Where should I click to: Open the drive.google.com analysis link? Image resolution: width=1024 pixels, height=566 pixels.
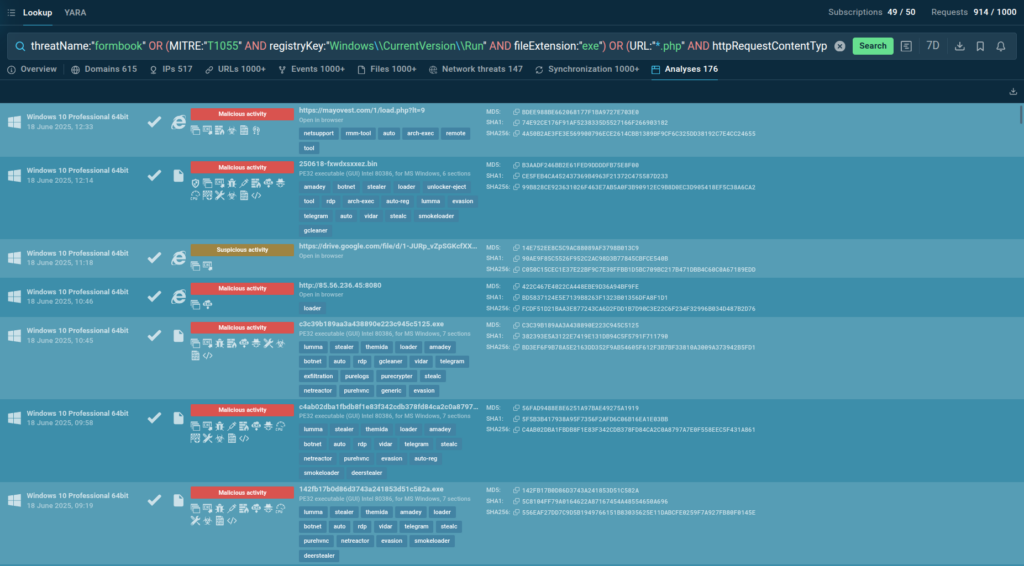click(387, 246)
